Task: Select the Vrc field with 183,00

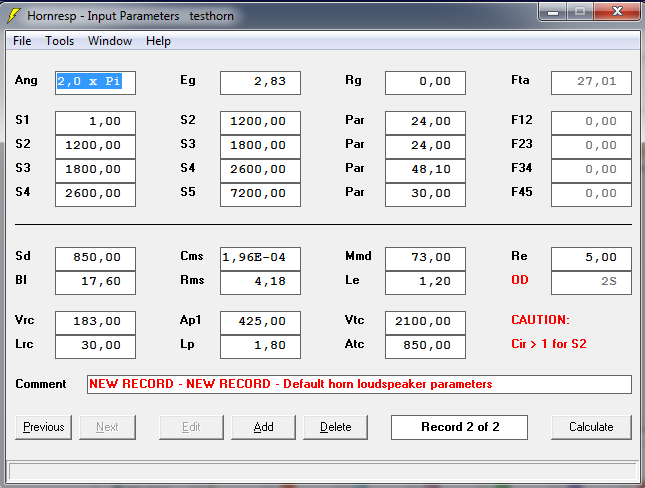Action: click(x=95, y=323)
